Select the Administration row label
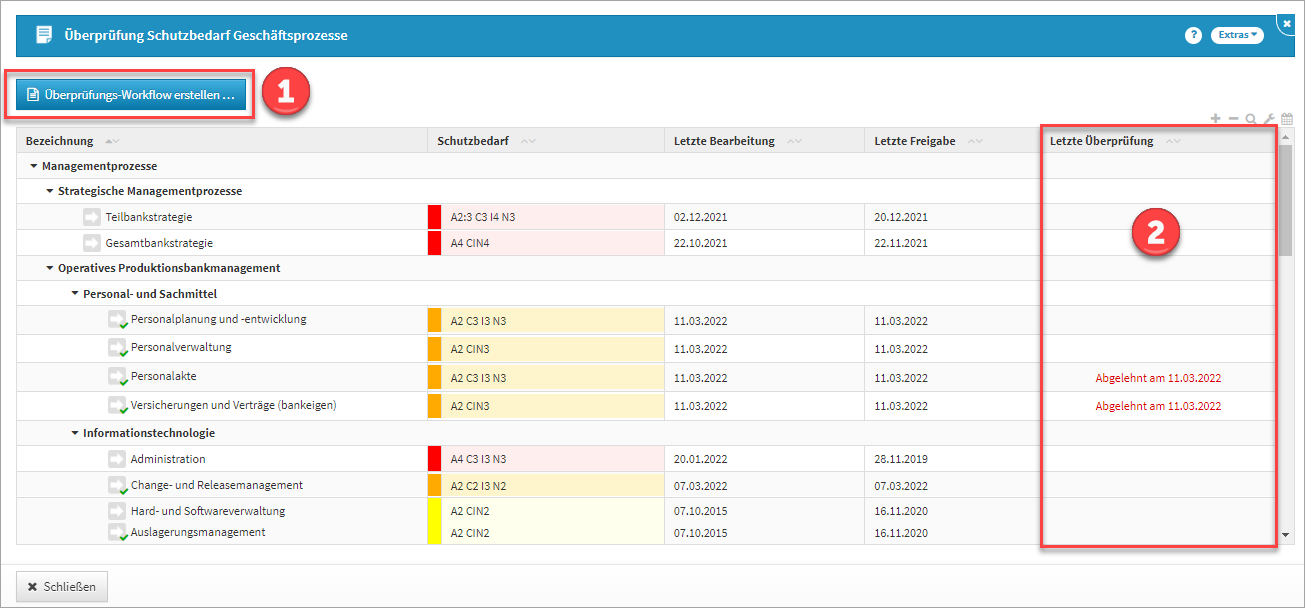The width and height of the screenshot is (1305, 608). tap(168, 459)
